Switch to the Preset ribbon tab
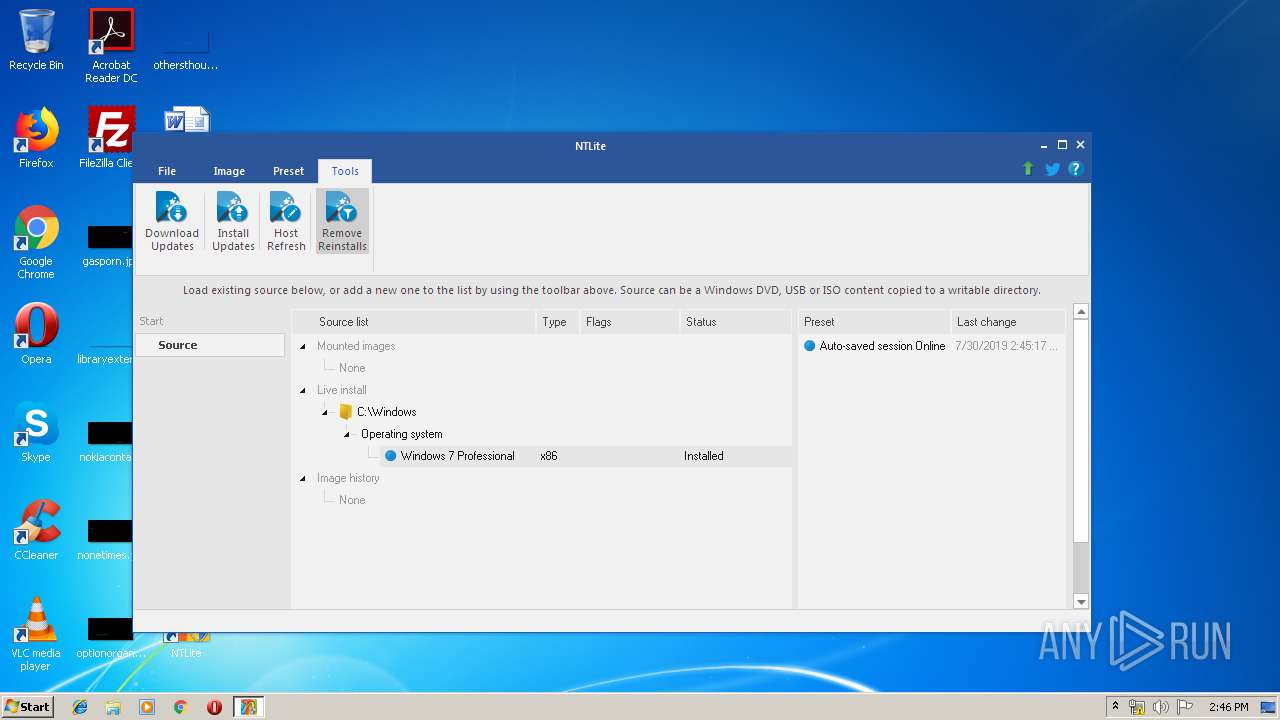The height and width of the screenshot is (720, 1280). coord(289,171)
